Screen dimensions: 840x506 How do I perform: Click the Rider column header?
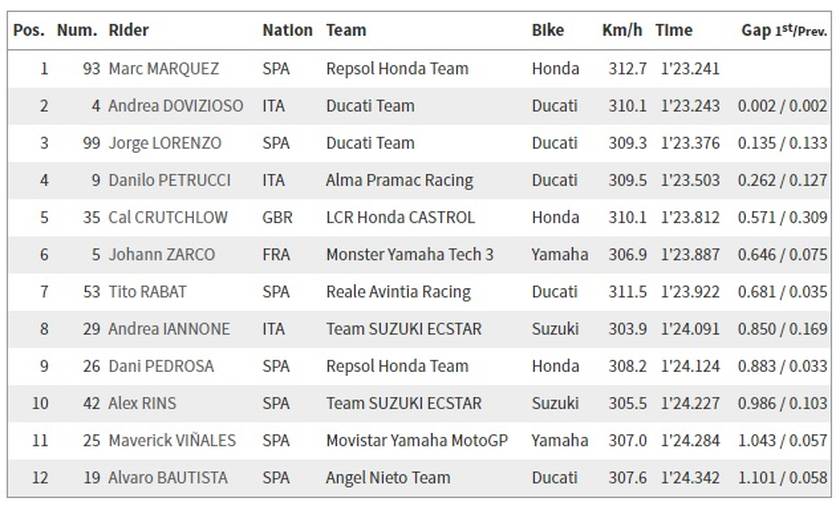click(129, 30)
